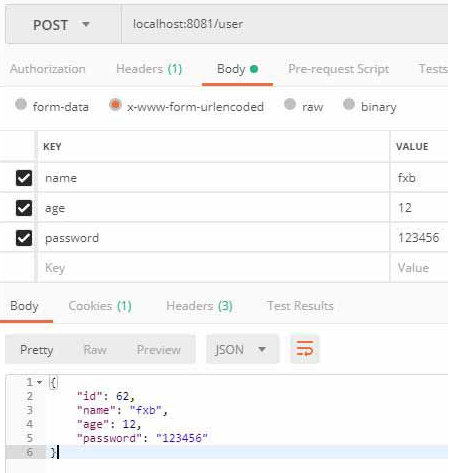Image resolution: width=470 pixels, height=473 pixels.
Task: Show the response Cookies (1) tab
Action: click(100, 306)
